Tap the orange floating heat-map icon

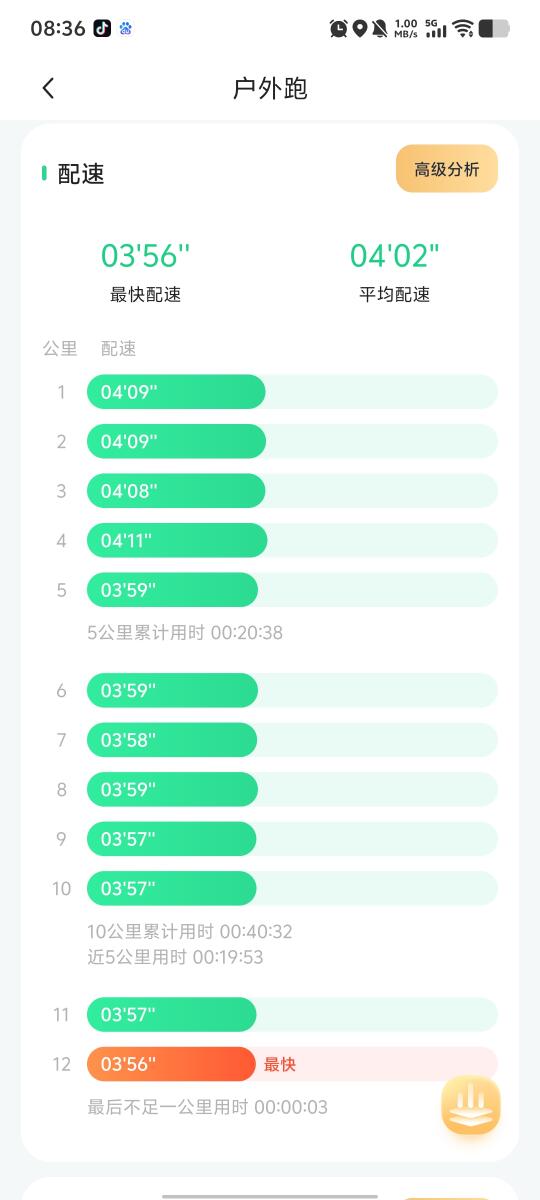(471, 1106)
